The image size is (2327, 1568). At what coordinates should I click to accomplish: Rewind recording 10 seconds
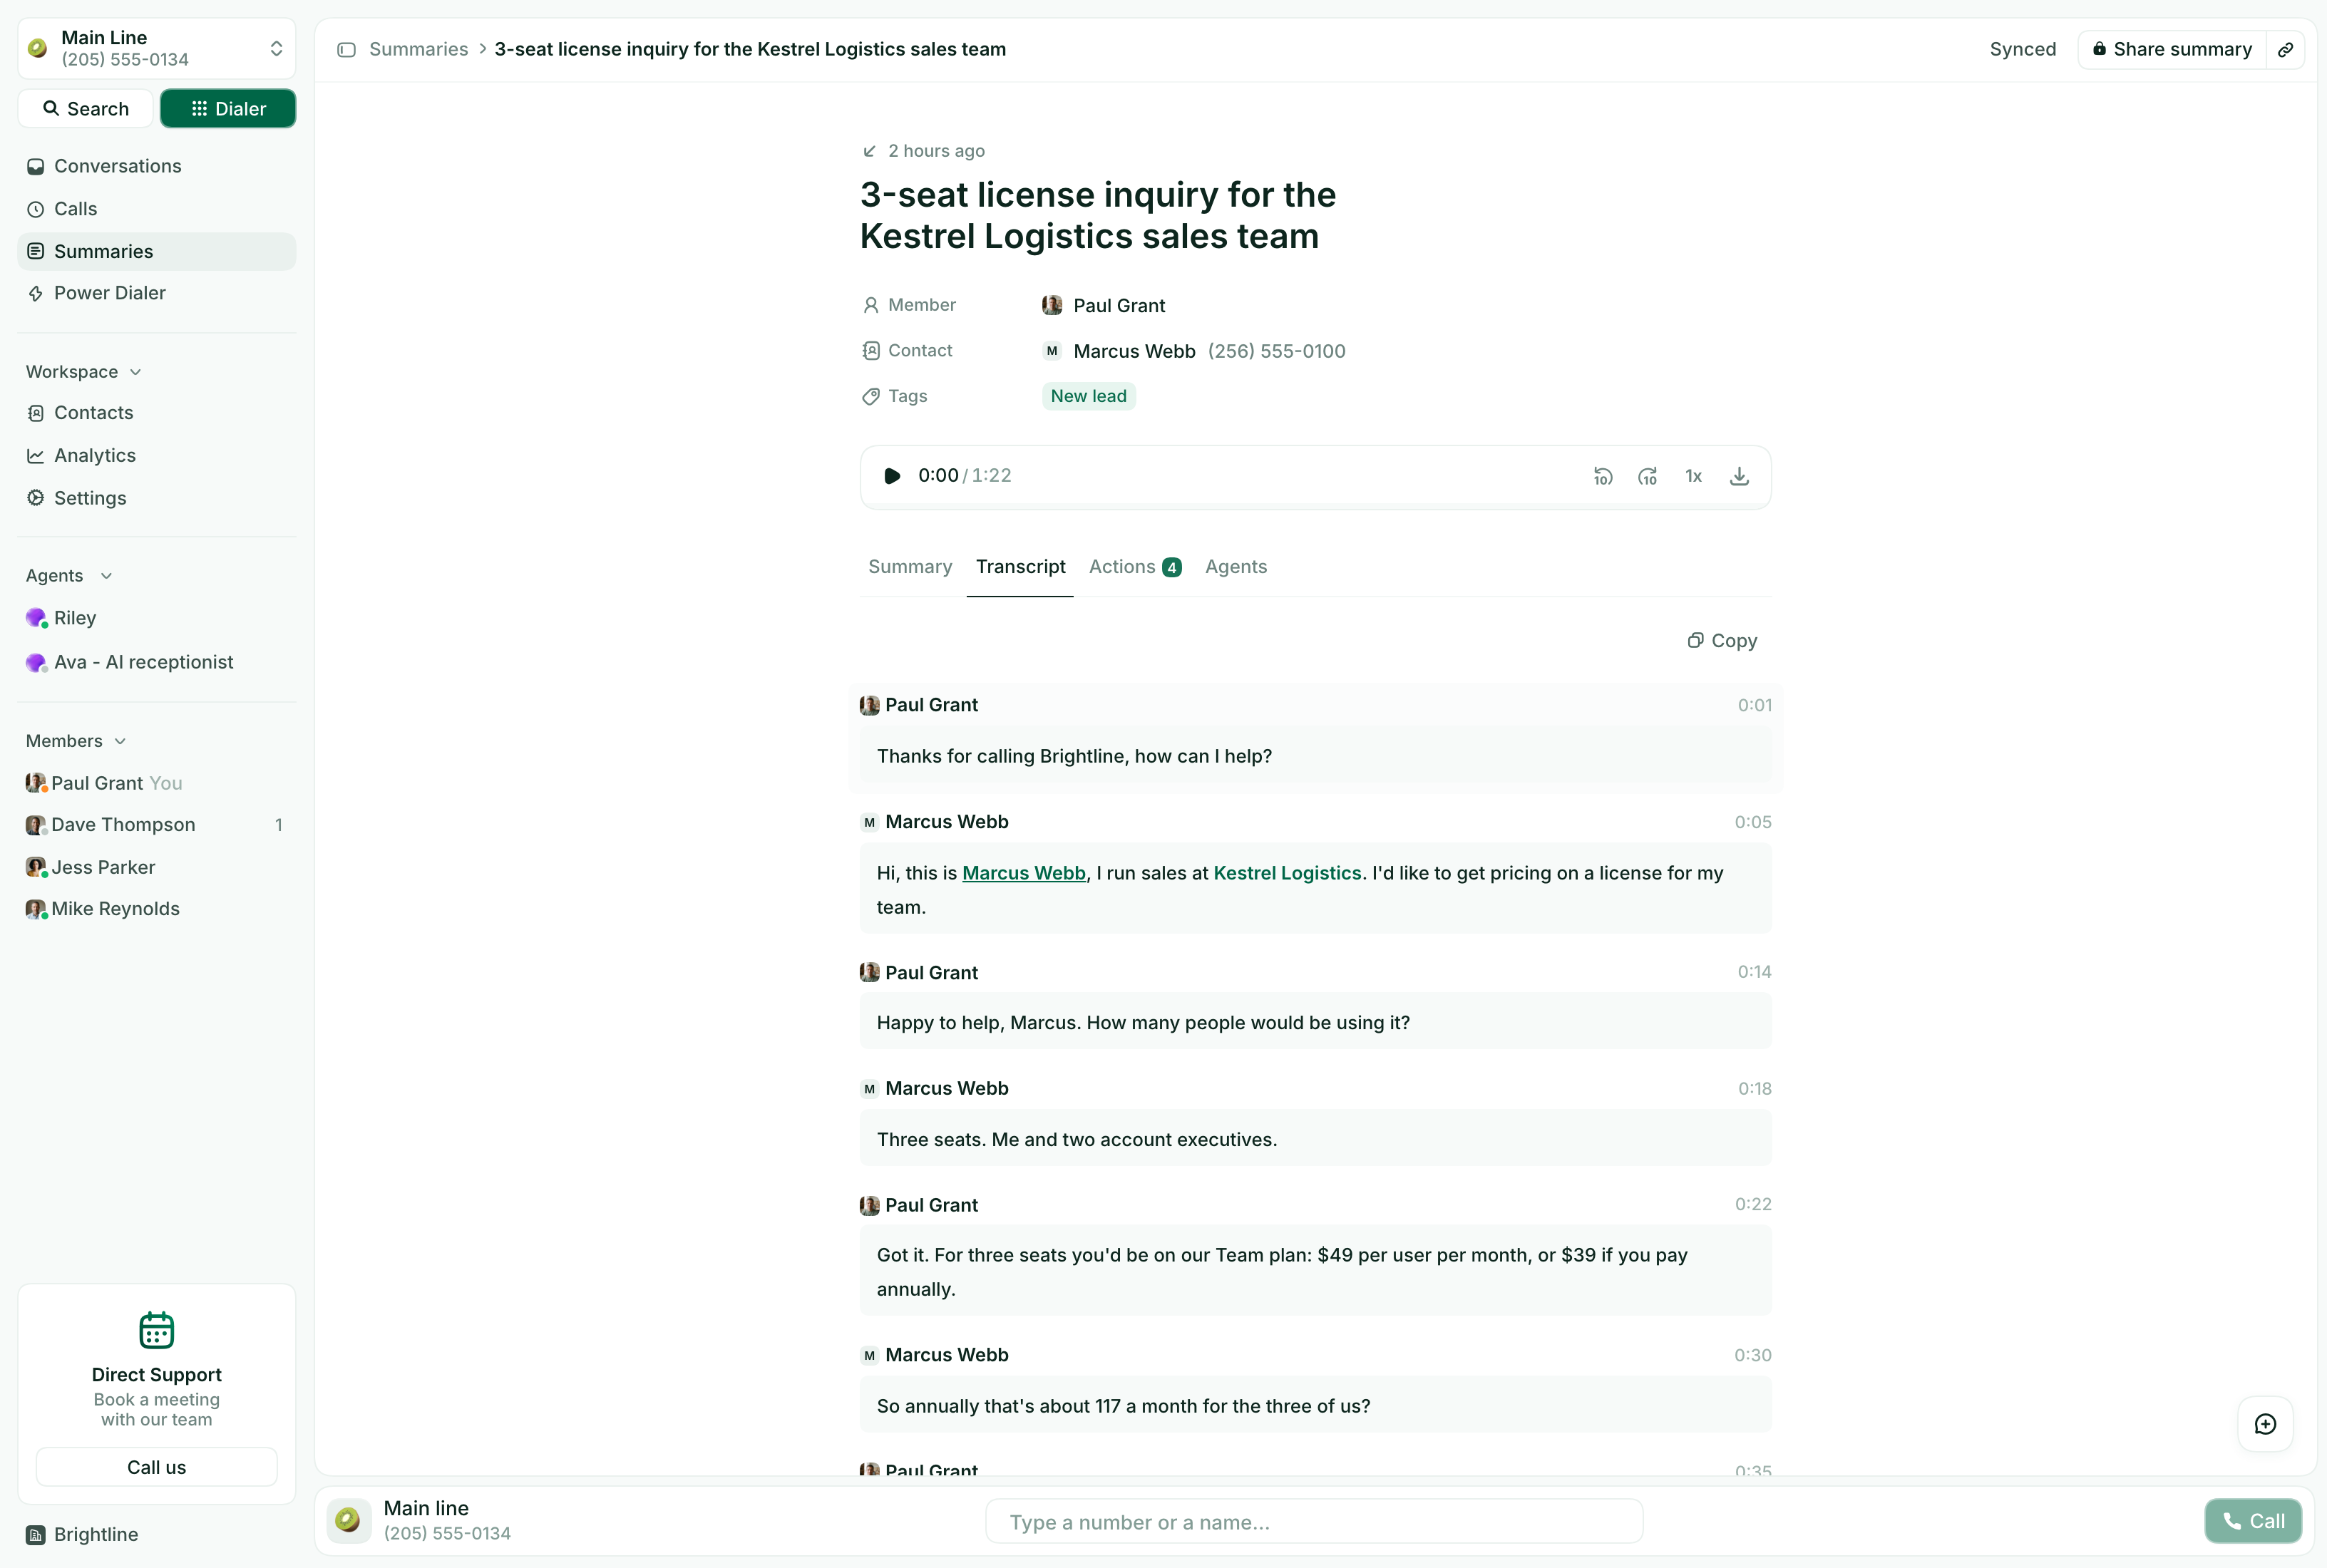pyautogui.click(x=1603, y=476)
